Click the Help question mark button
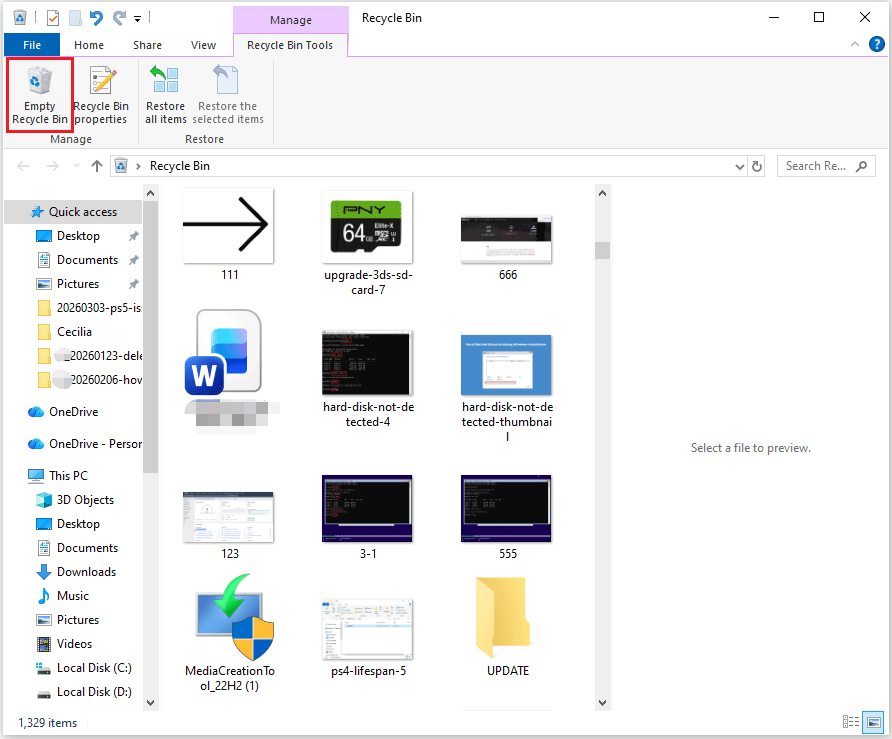 [877, 44]
